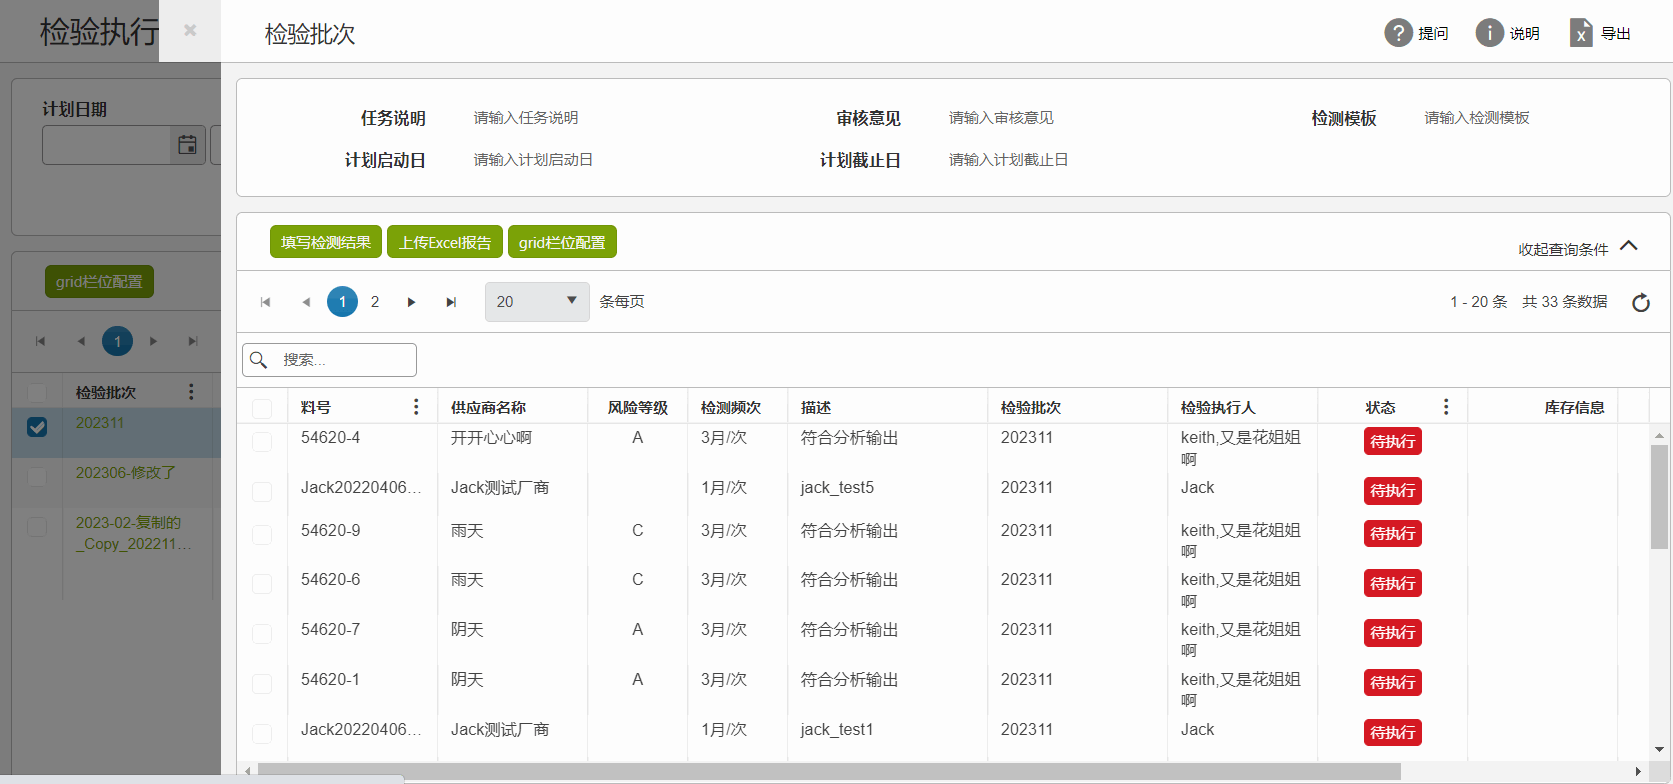Go to previous page in left grid pager

pyautogui.click(x=81, y=341)
